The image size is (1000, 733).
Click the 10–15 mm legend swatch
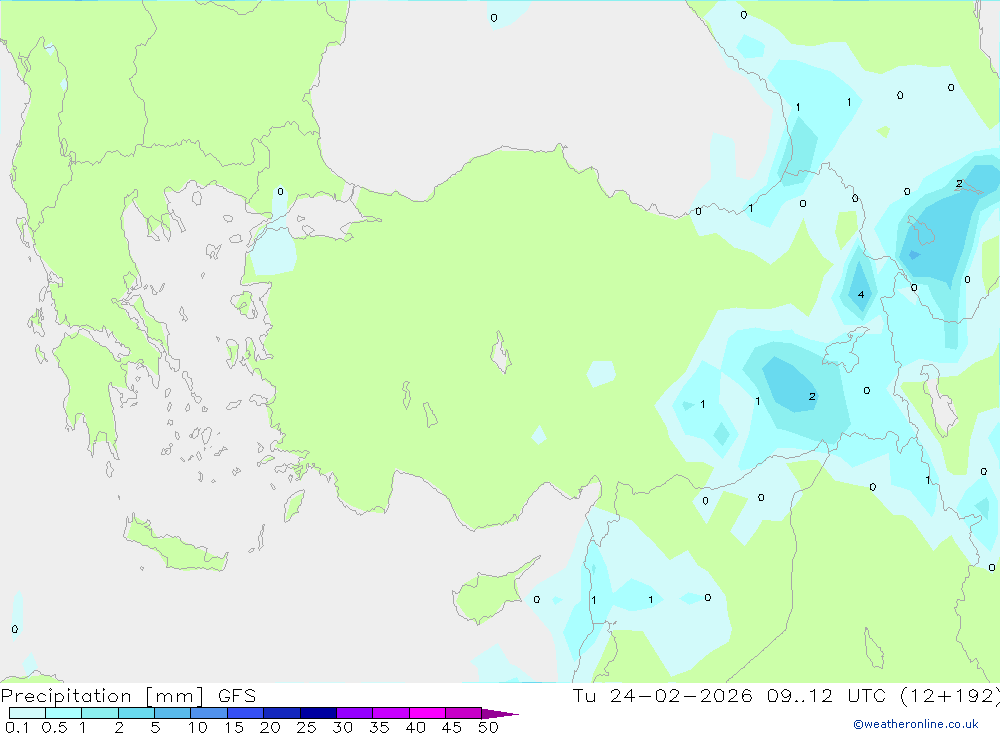coord(209,713)
